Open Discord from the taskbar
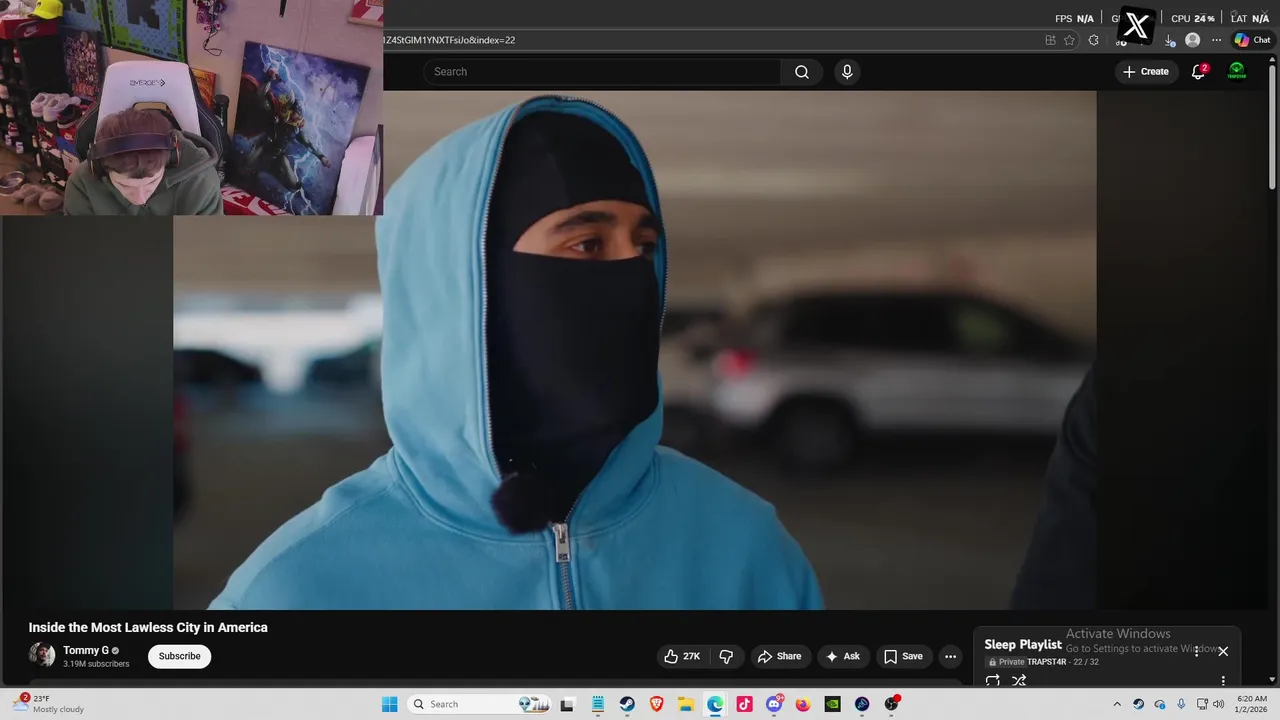The image size is (1280, 720). tap(774, 704)
